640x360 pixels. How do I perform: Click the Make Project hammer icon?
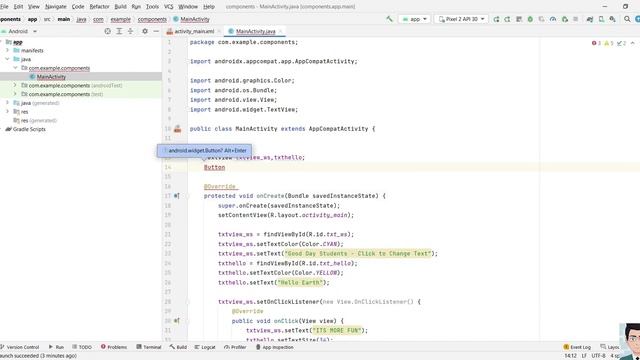pyautogui.click(x=389, y=19)
